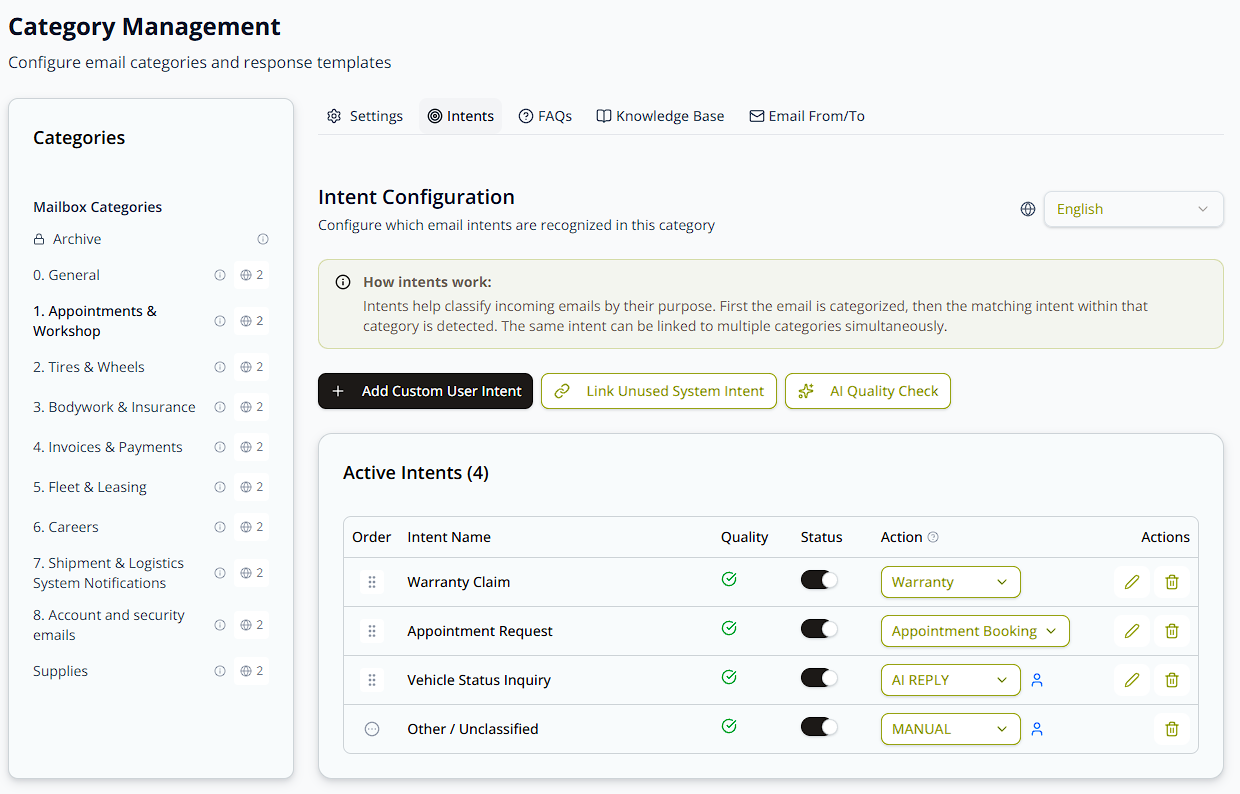Open the English language dropdown
The width and height of the screenshot is (1240, 794).
coord(1133,209)
